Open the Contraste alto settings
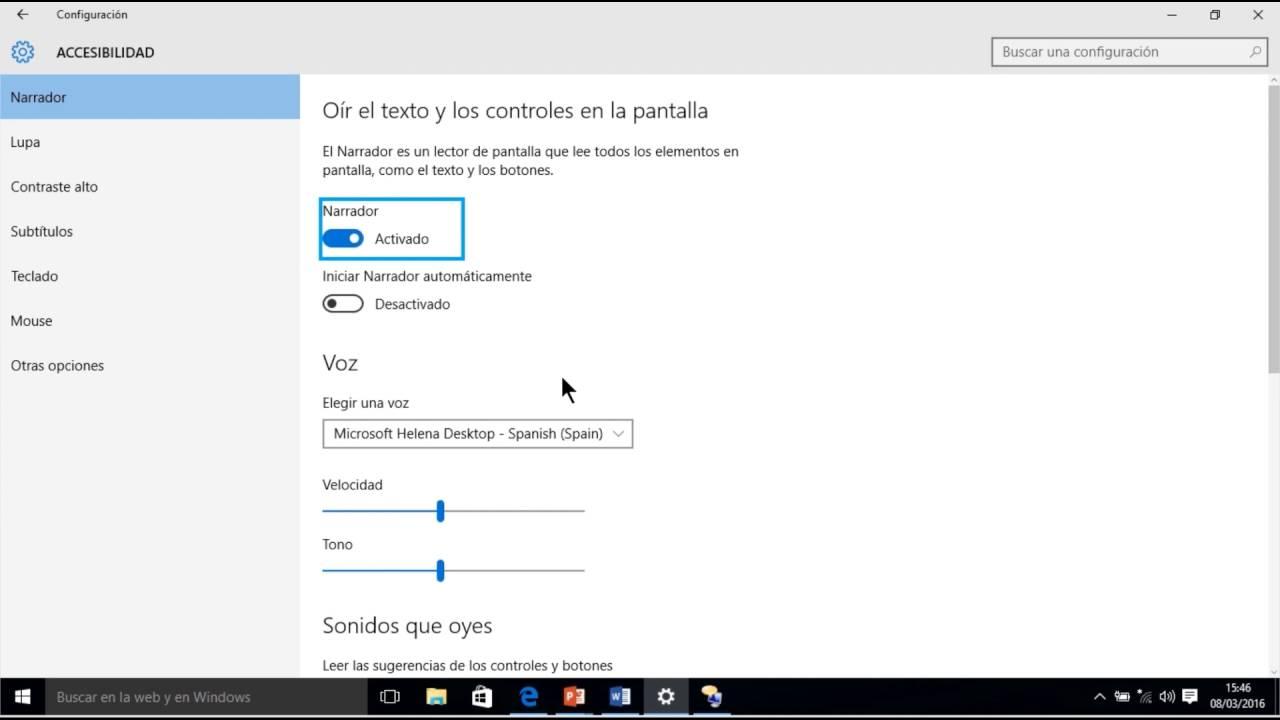The image size is (1280, 720). coord(54,186)
